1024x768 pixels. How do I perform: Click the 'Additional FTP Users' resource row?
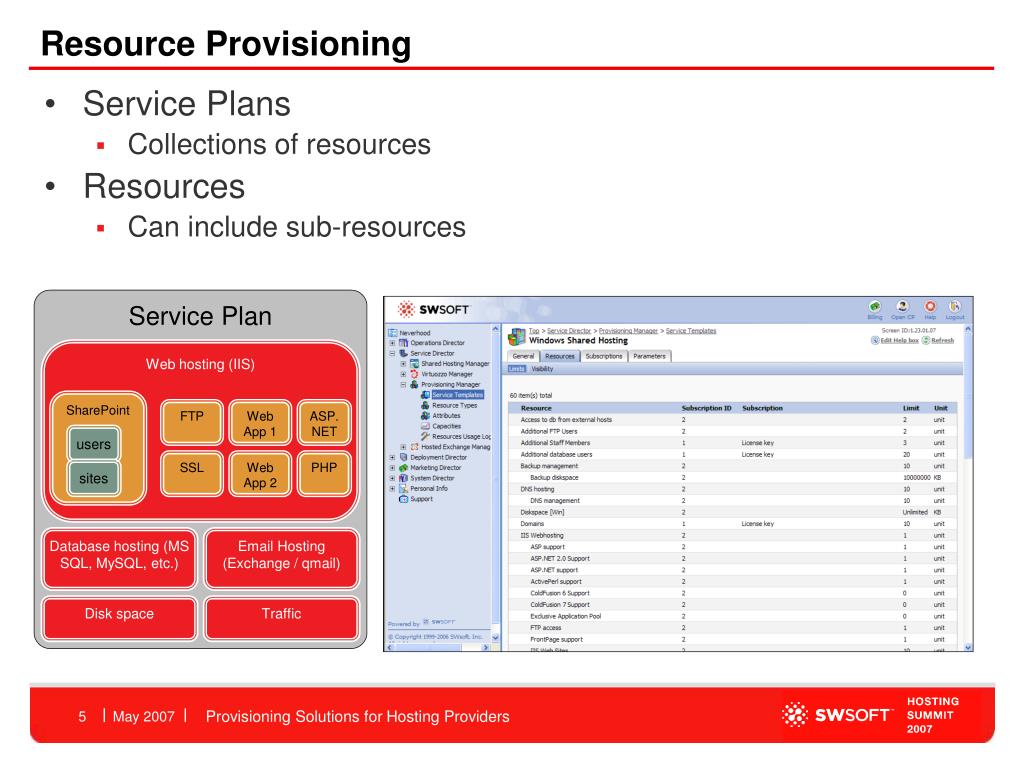pos(733,432)
